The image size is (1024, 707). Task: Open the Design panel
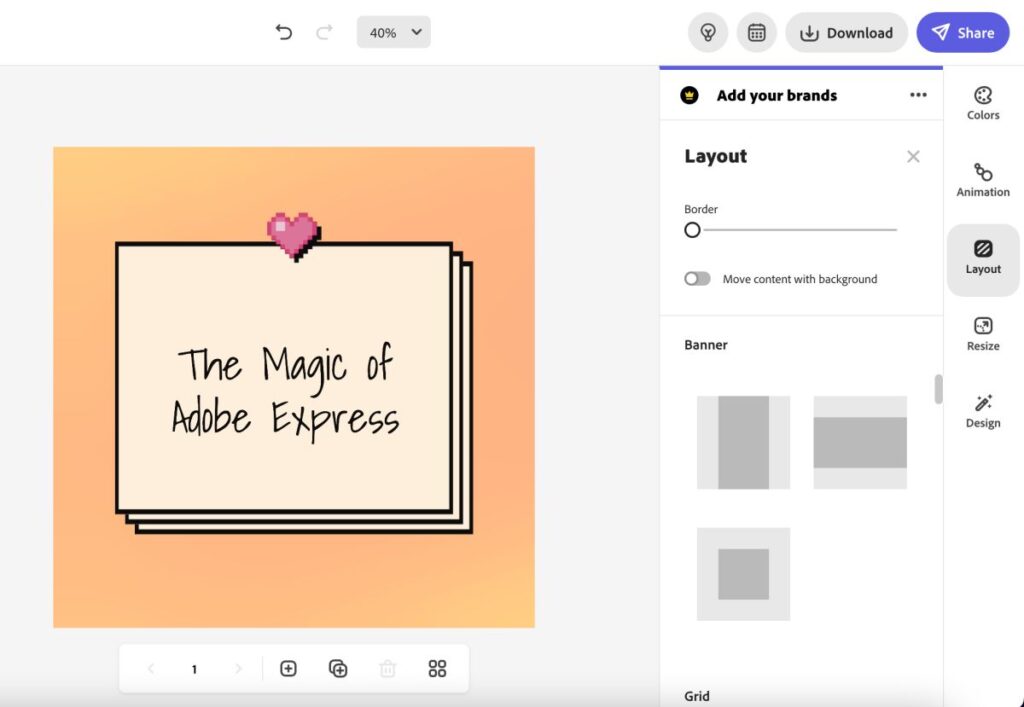pyautogui.click(x=982, y=409)
